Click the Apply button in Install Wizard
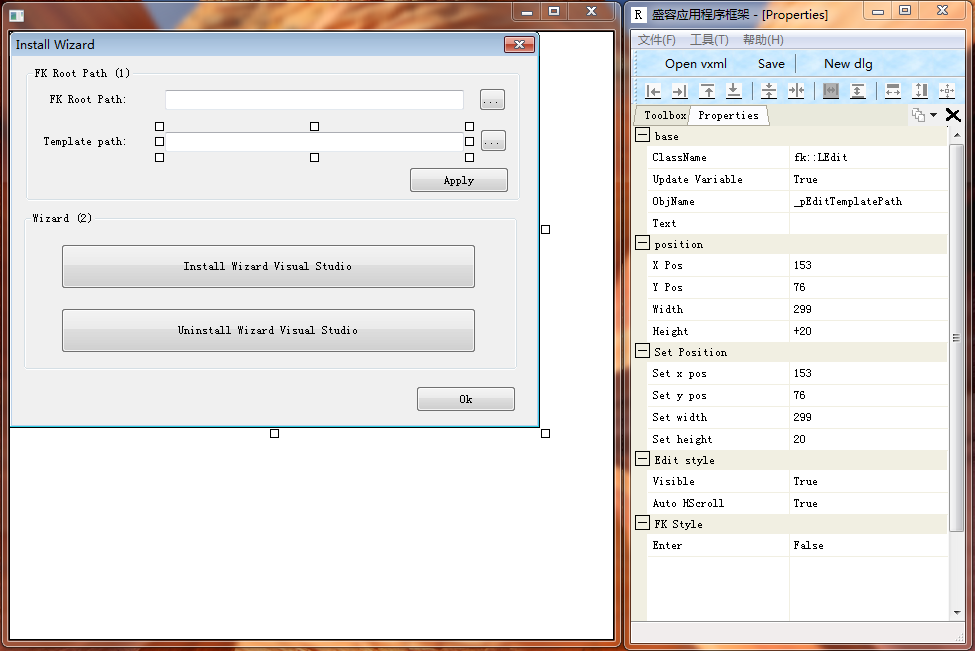Screen dimensions: 975x651 pyautogui.click(x=459, y=180)
